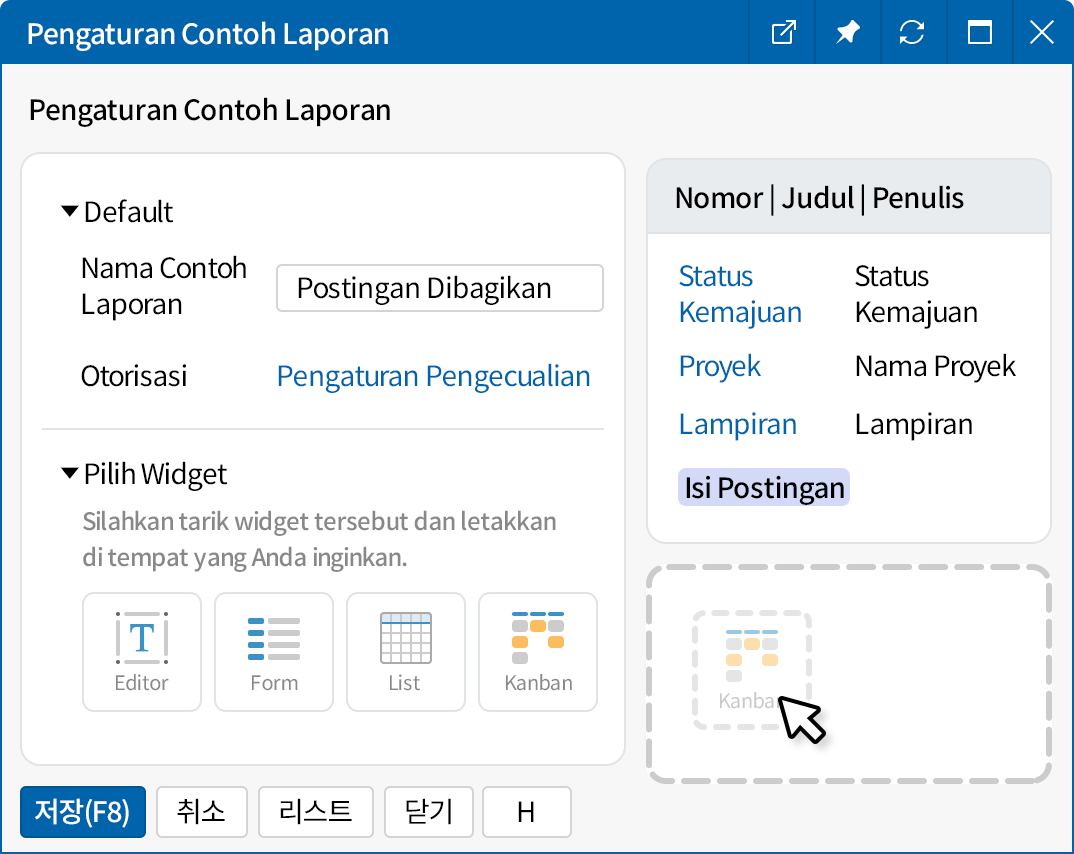Collapse the Default section
Screen dimensions: 1074x854
click(x=70, y=212)
